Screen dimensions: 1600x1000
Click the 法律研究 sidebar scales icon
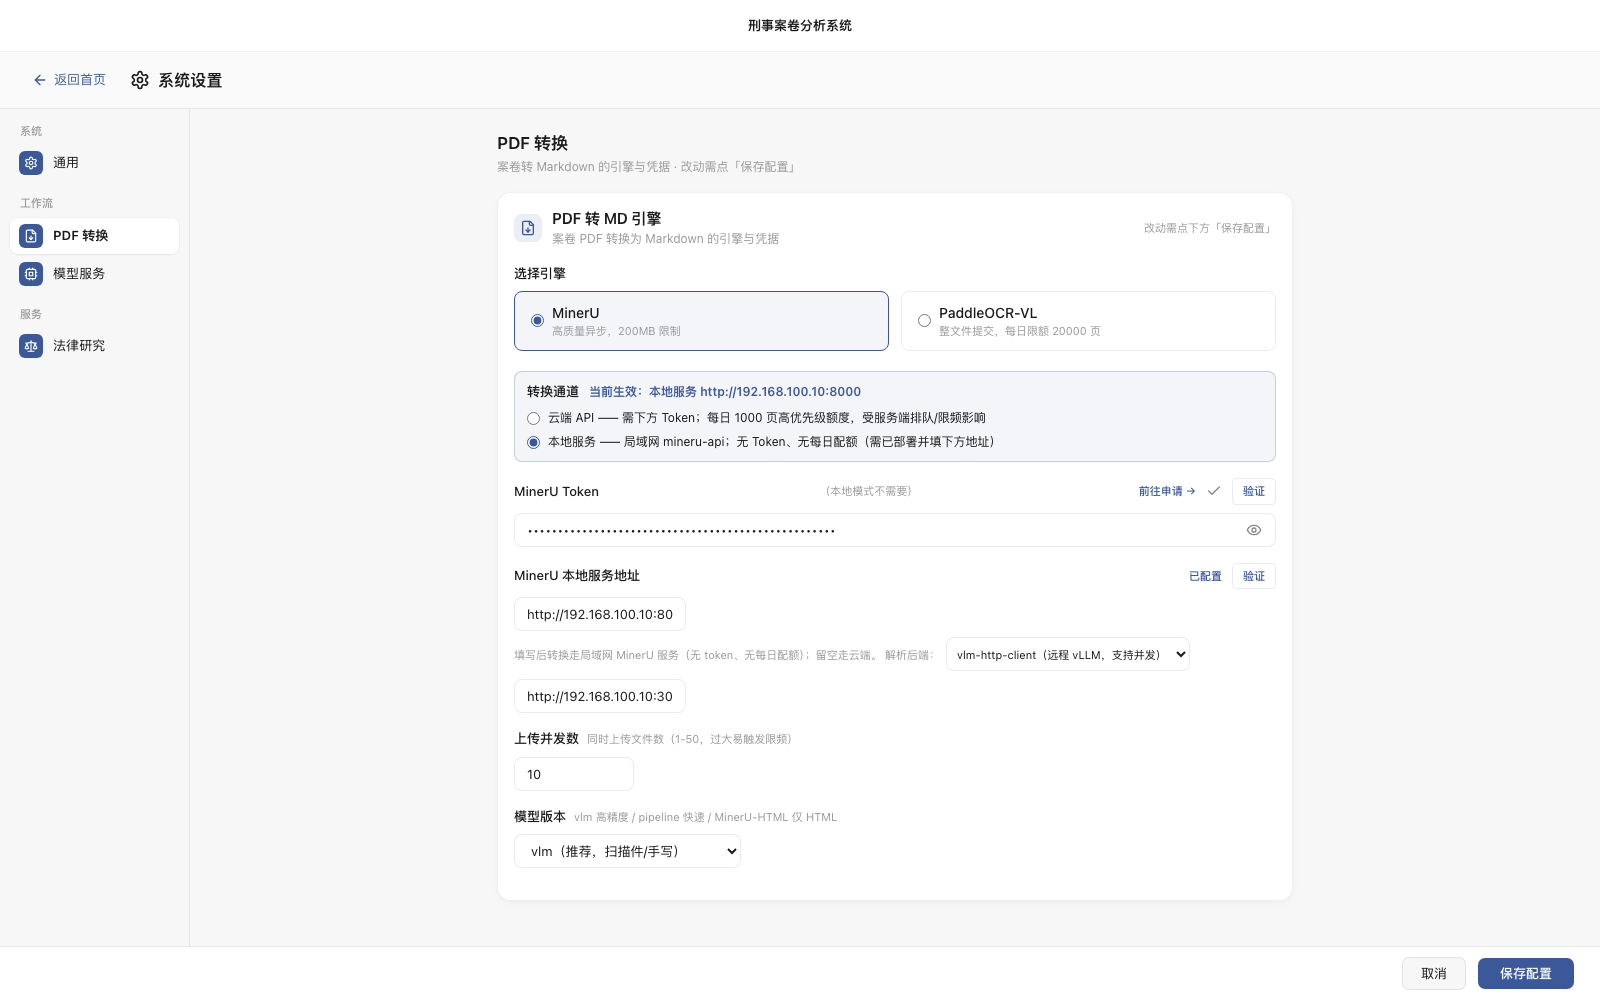[31, 346]
